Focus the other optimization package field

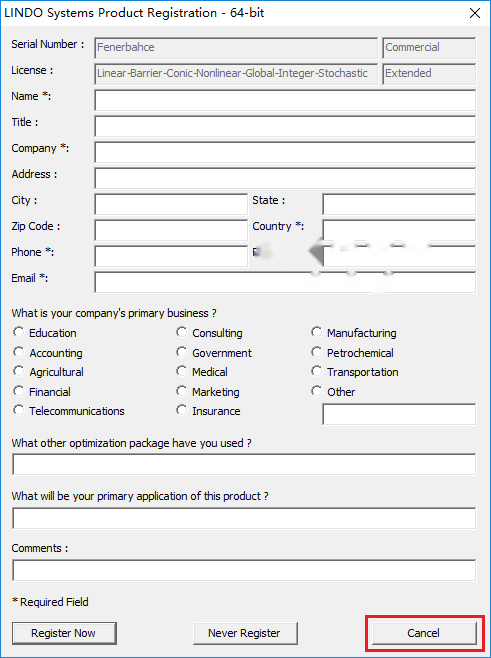(244, 464)
